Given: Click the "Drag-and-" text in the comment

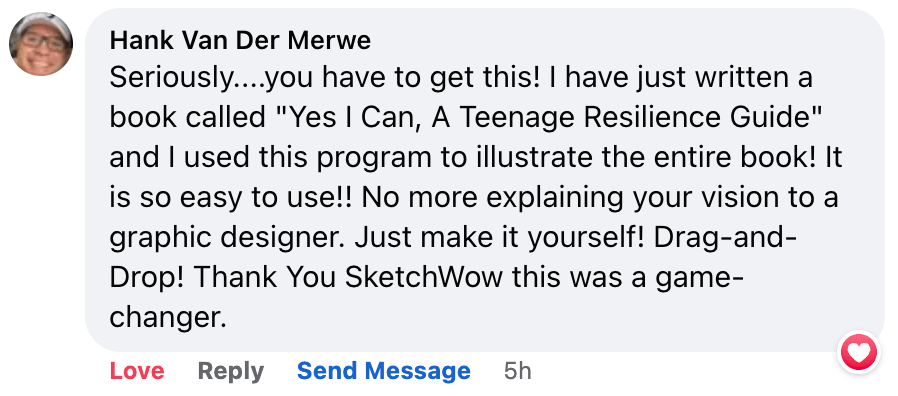Looking at the screenshot, I should coord(726,238).
